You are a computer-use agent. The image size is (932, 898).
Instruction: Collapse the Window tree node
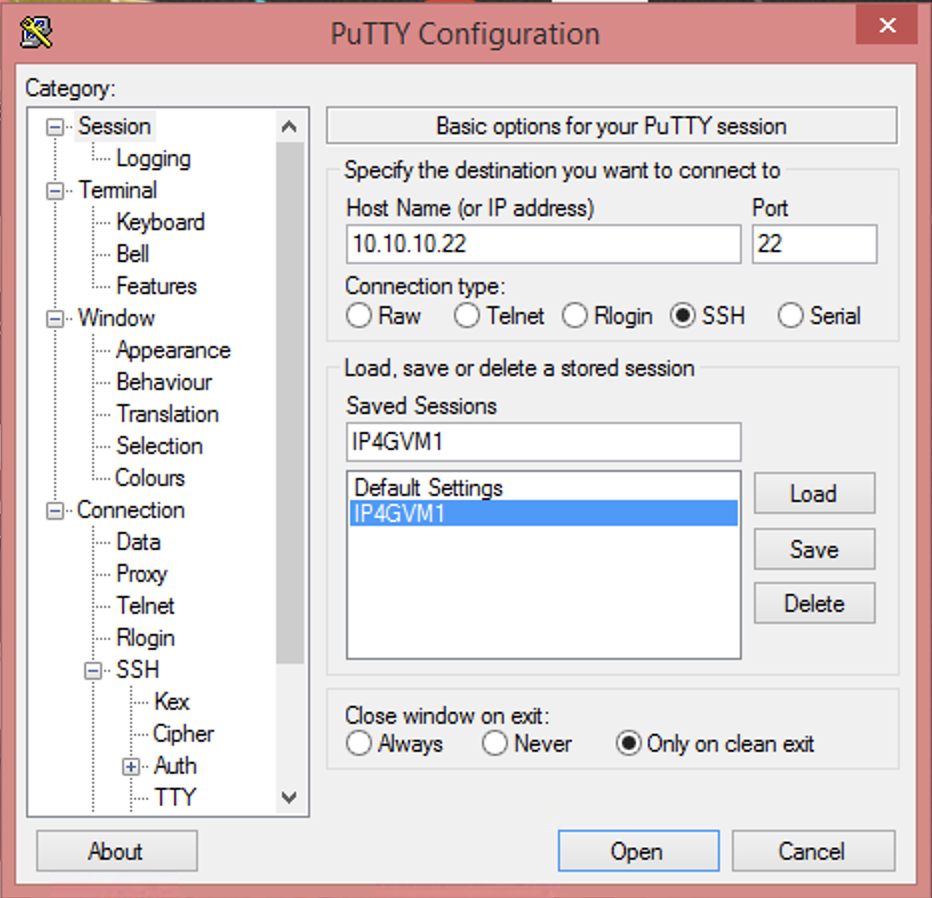click(x=55, y=319)
